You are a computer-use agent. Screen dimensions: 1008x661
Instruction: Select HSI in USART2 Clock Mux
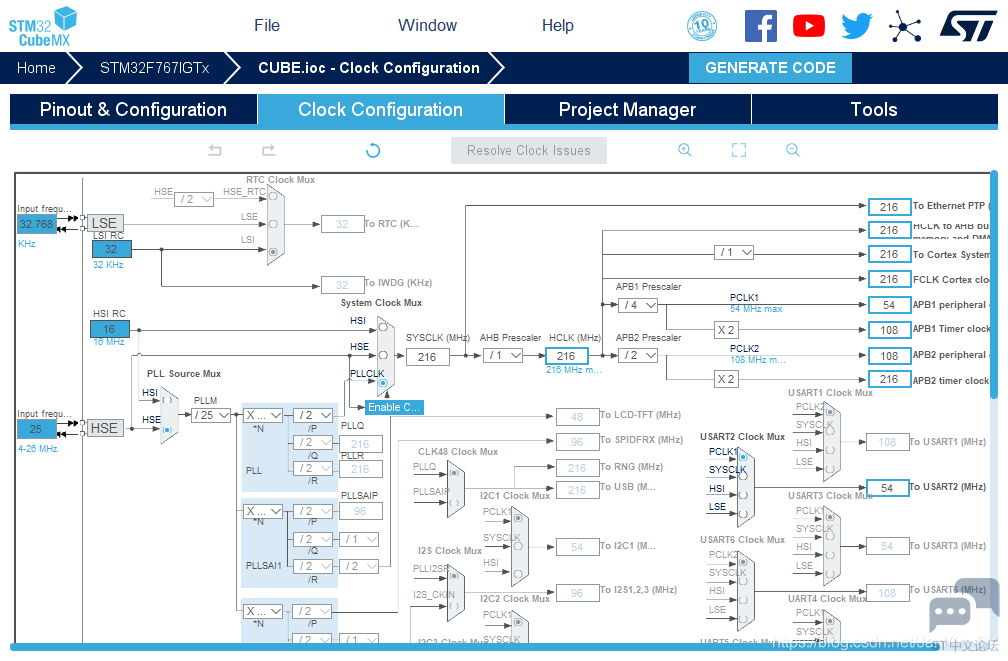pyautogui.click(x=743, y=495)
